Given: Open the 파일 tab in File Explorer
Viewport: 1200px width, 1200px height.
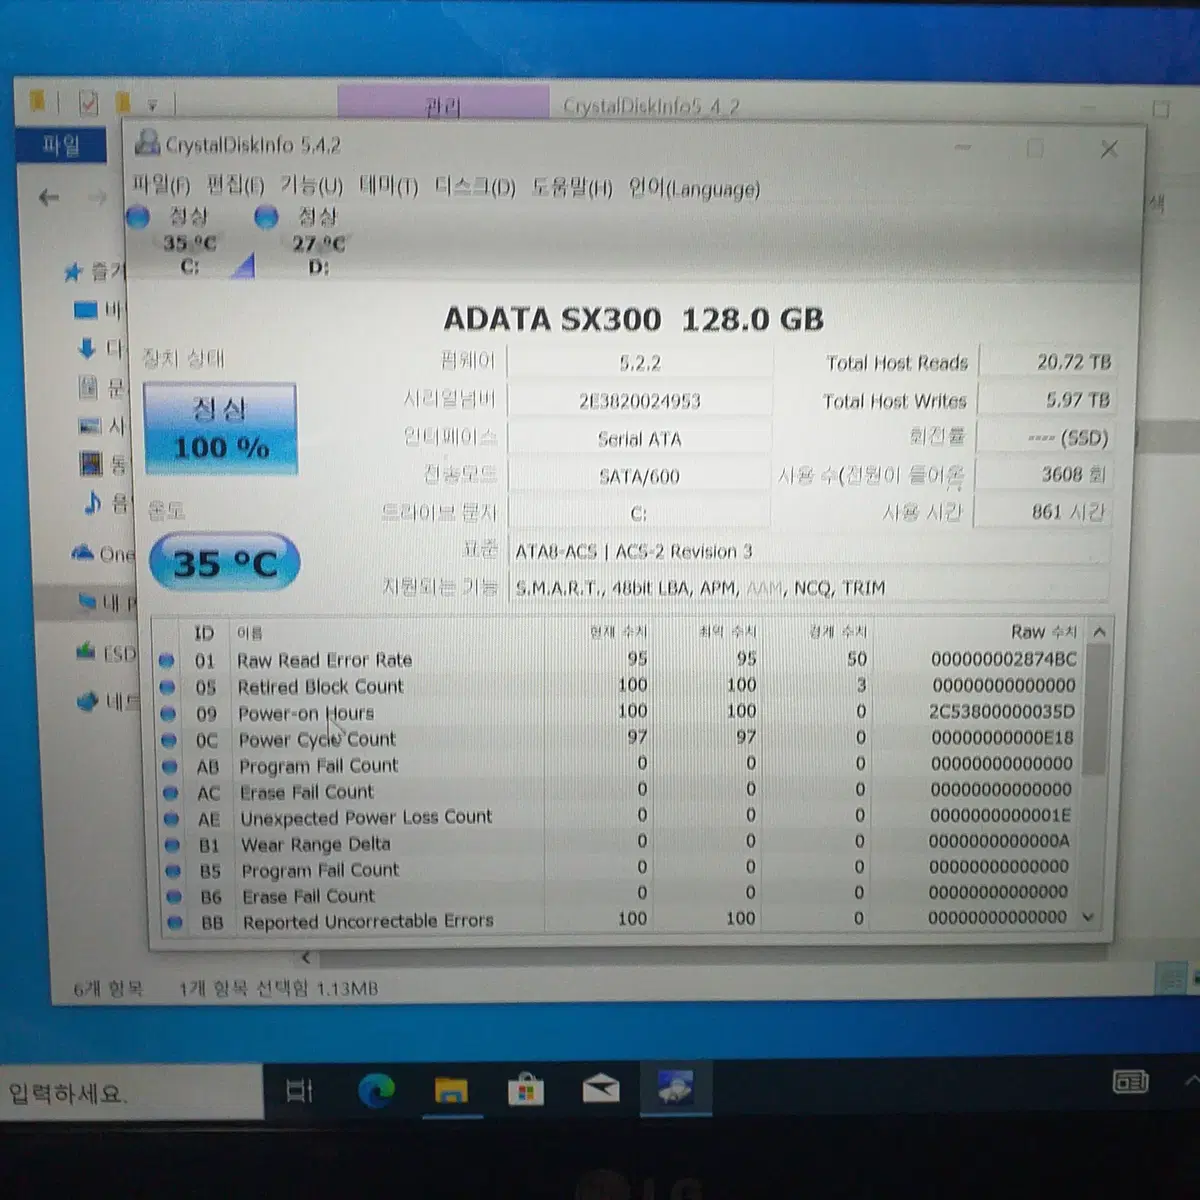Looking at the screenshot, I should pyautogui.click(x=61, y=145).
